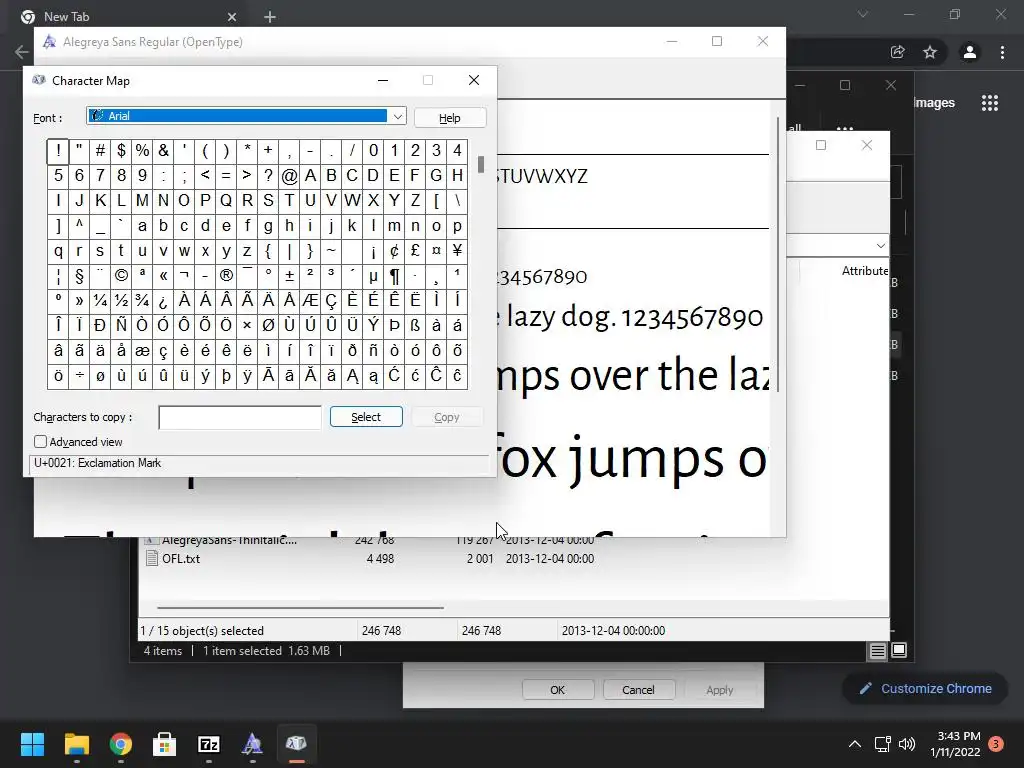Click AlegreyaSans-ThinItalic file row

click(369, 540)
